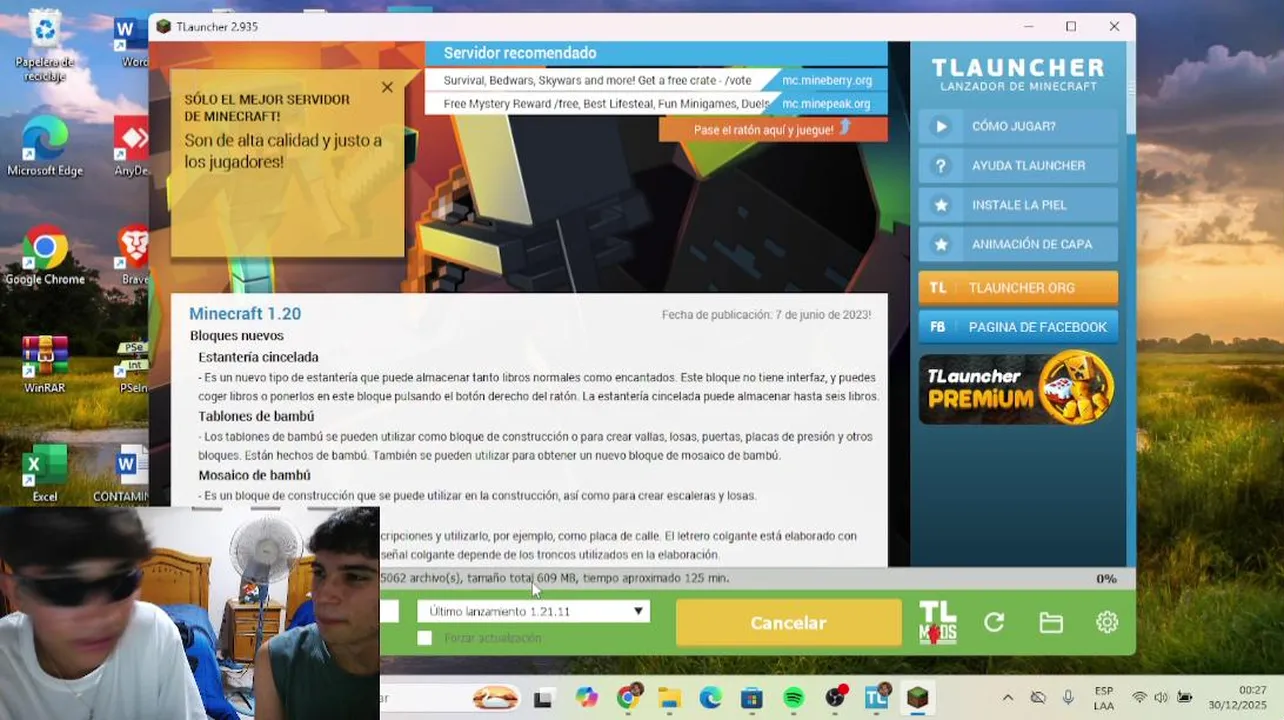1284x720 pixels.
Task: Open the clock and date 30/12/2025
Action: (1238, 698)
